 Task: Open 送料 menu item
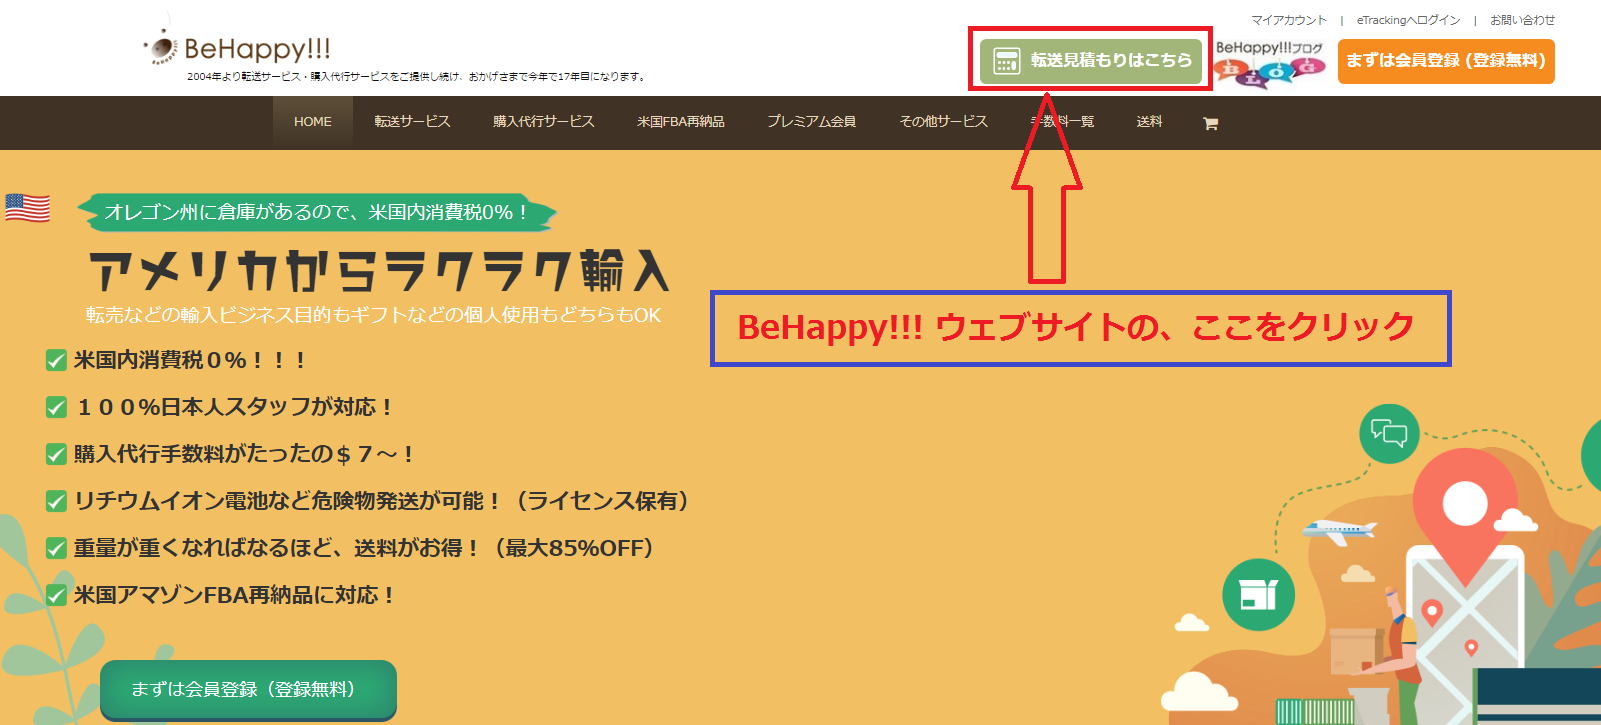pos(1149,122)
